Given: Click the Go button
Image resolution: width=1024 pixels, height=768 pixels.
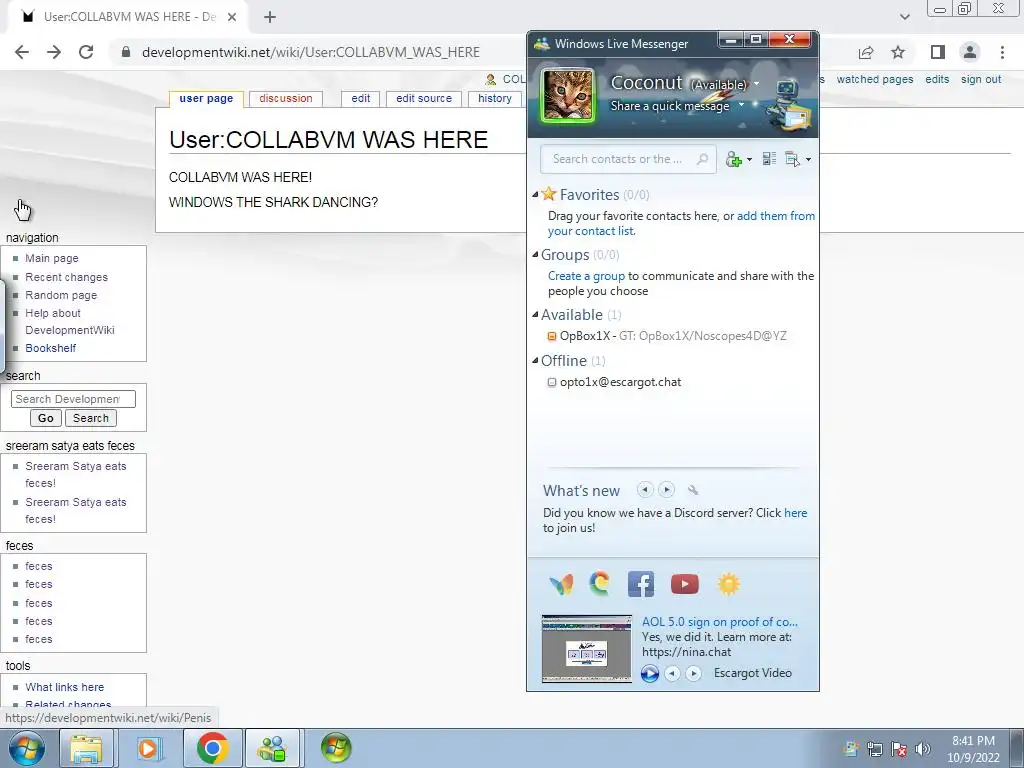Looking at the screenshot, I should [x=46, y=418].
